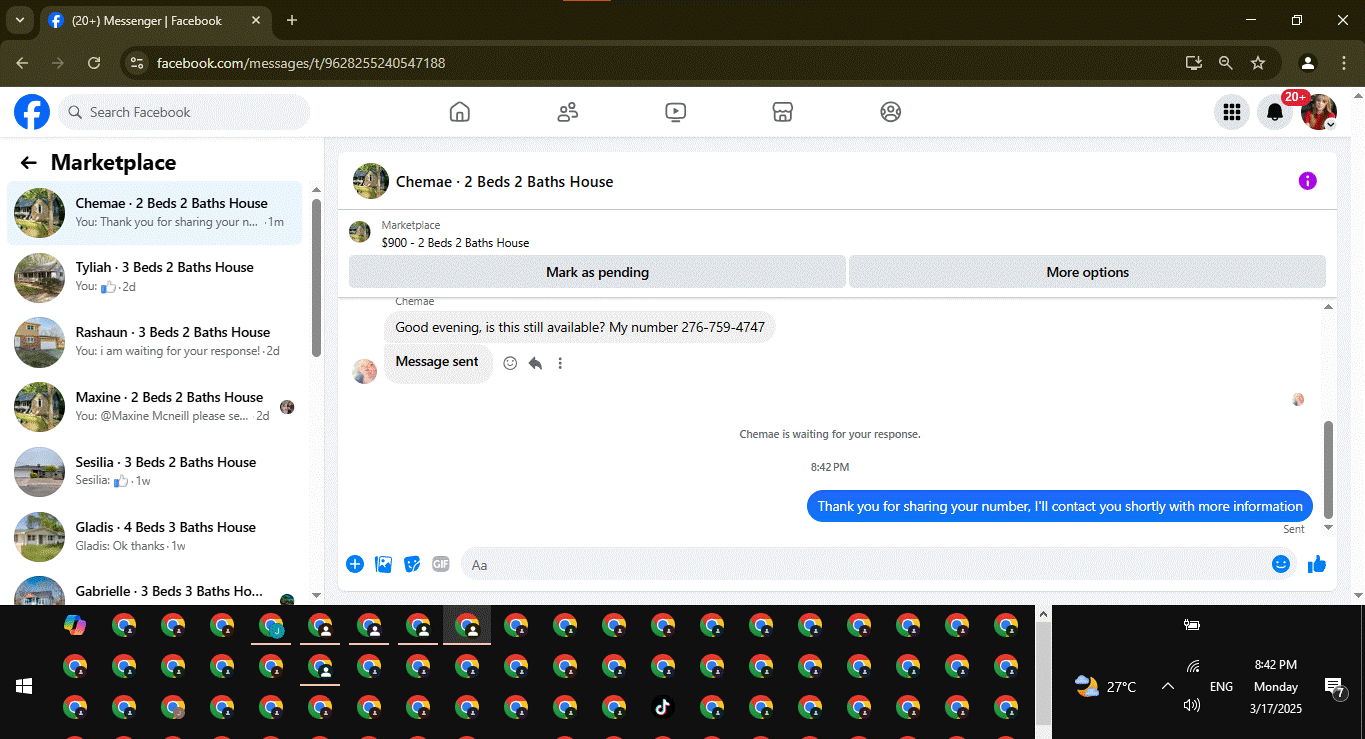Open a new browser tab
The width and height of the screenshot is (1365, 739).
point(292,20)
